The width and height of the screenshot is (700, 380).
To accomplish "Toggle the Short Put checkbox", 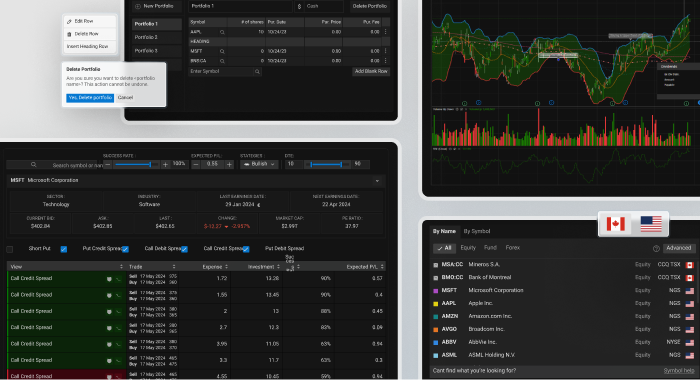I will click(x=64, y=249).
